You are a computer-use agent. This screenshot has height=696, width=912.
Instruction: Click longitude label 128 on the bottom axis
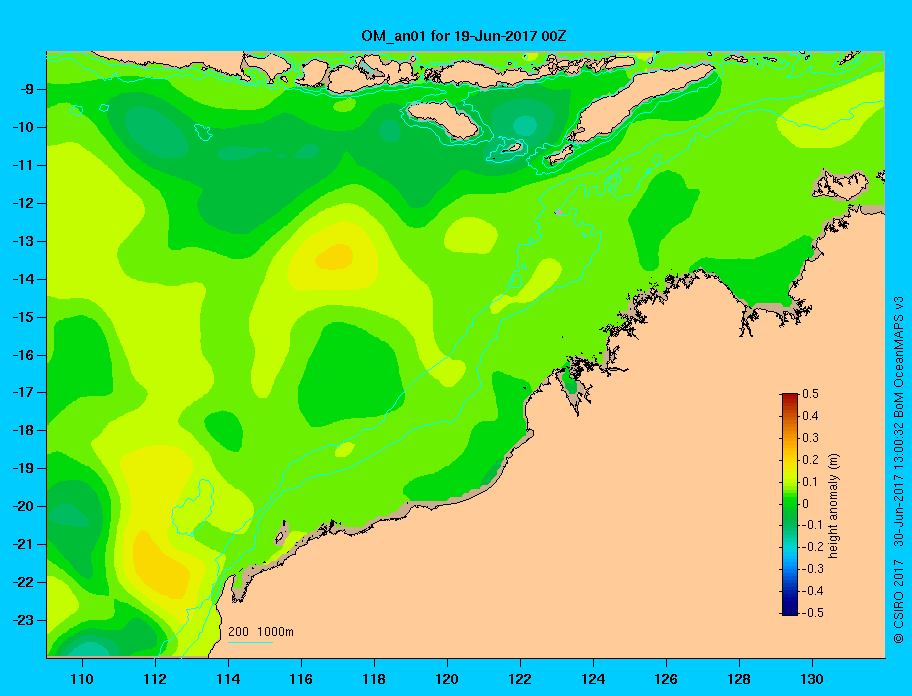[x=739, y=679]
